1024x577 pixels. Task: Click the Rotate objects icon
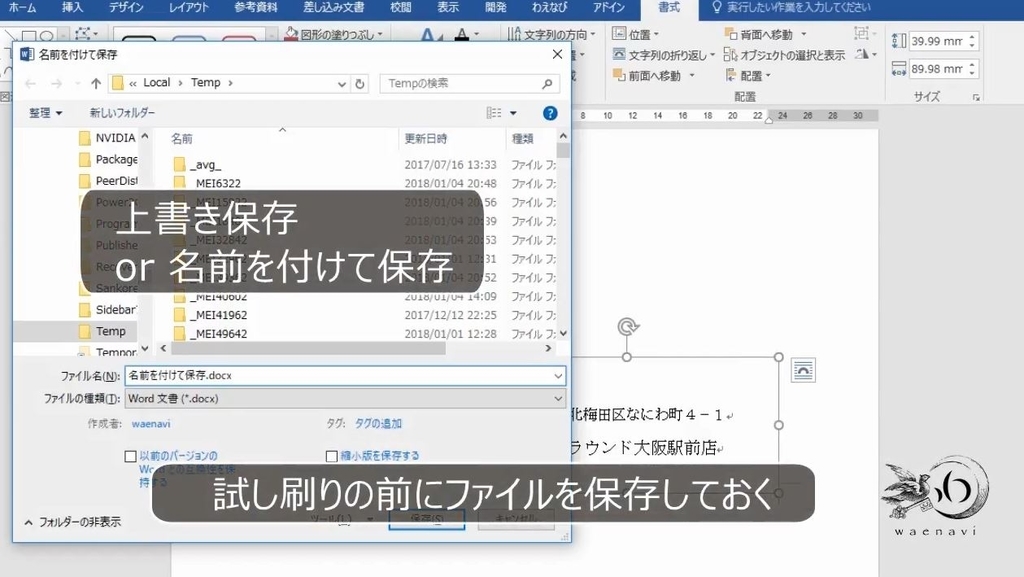click(863, 54)
